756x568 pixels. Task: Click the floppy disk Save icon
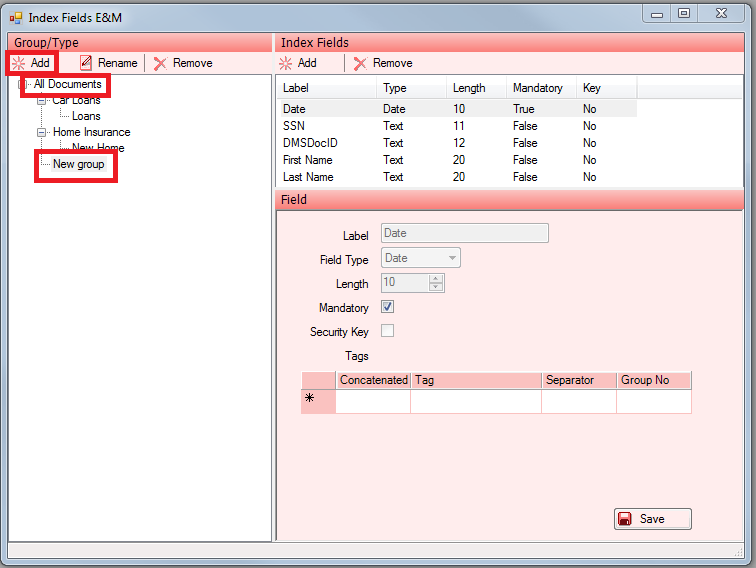(x=625, y=519)
